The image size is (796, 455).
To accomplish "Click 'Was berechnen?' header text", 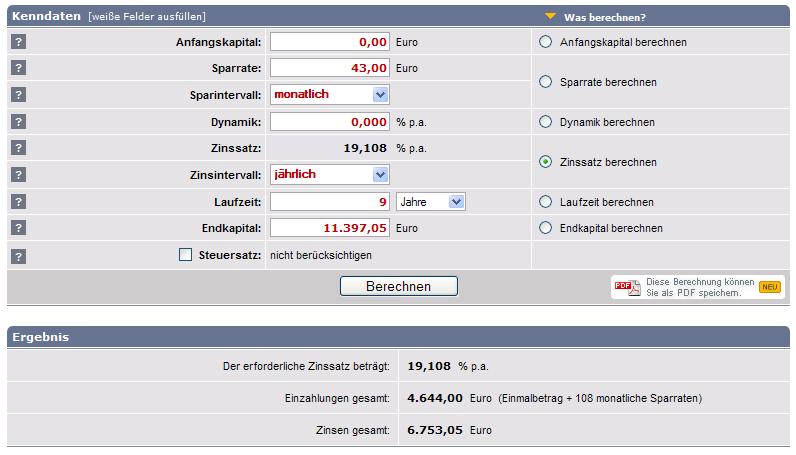I will point(605,17).
